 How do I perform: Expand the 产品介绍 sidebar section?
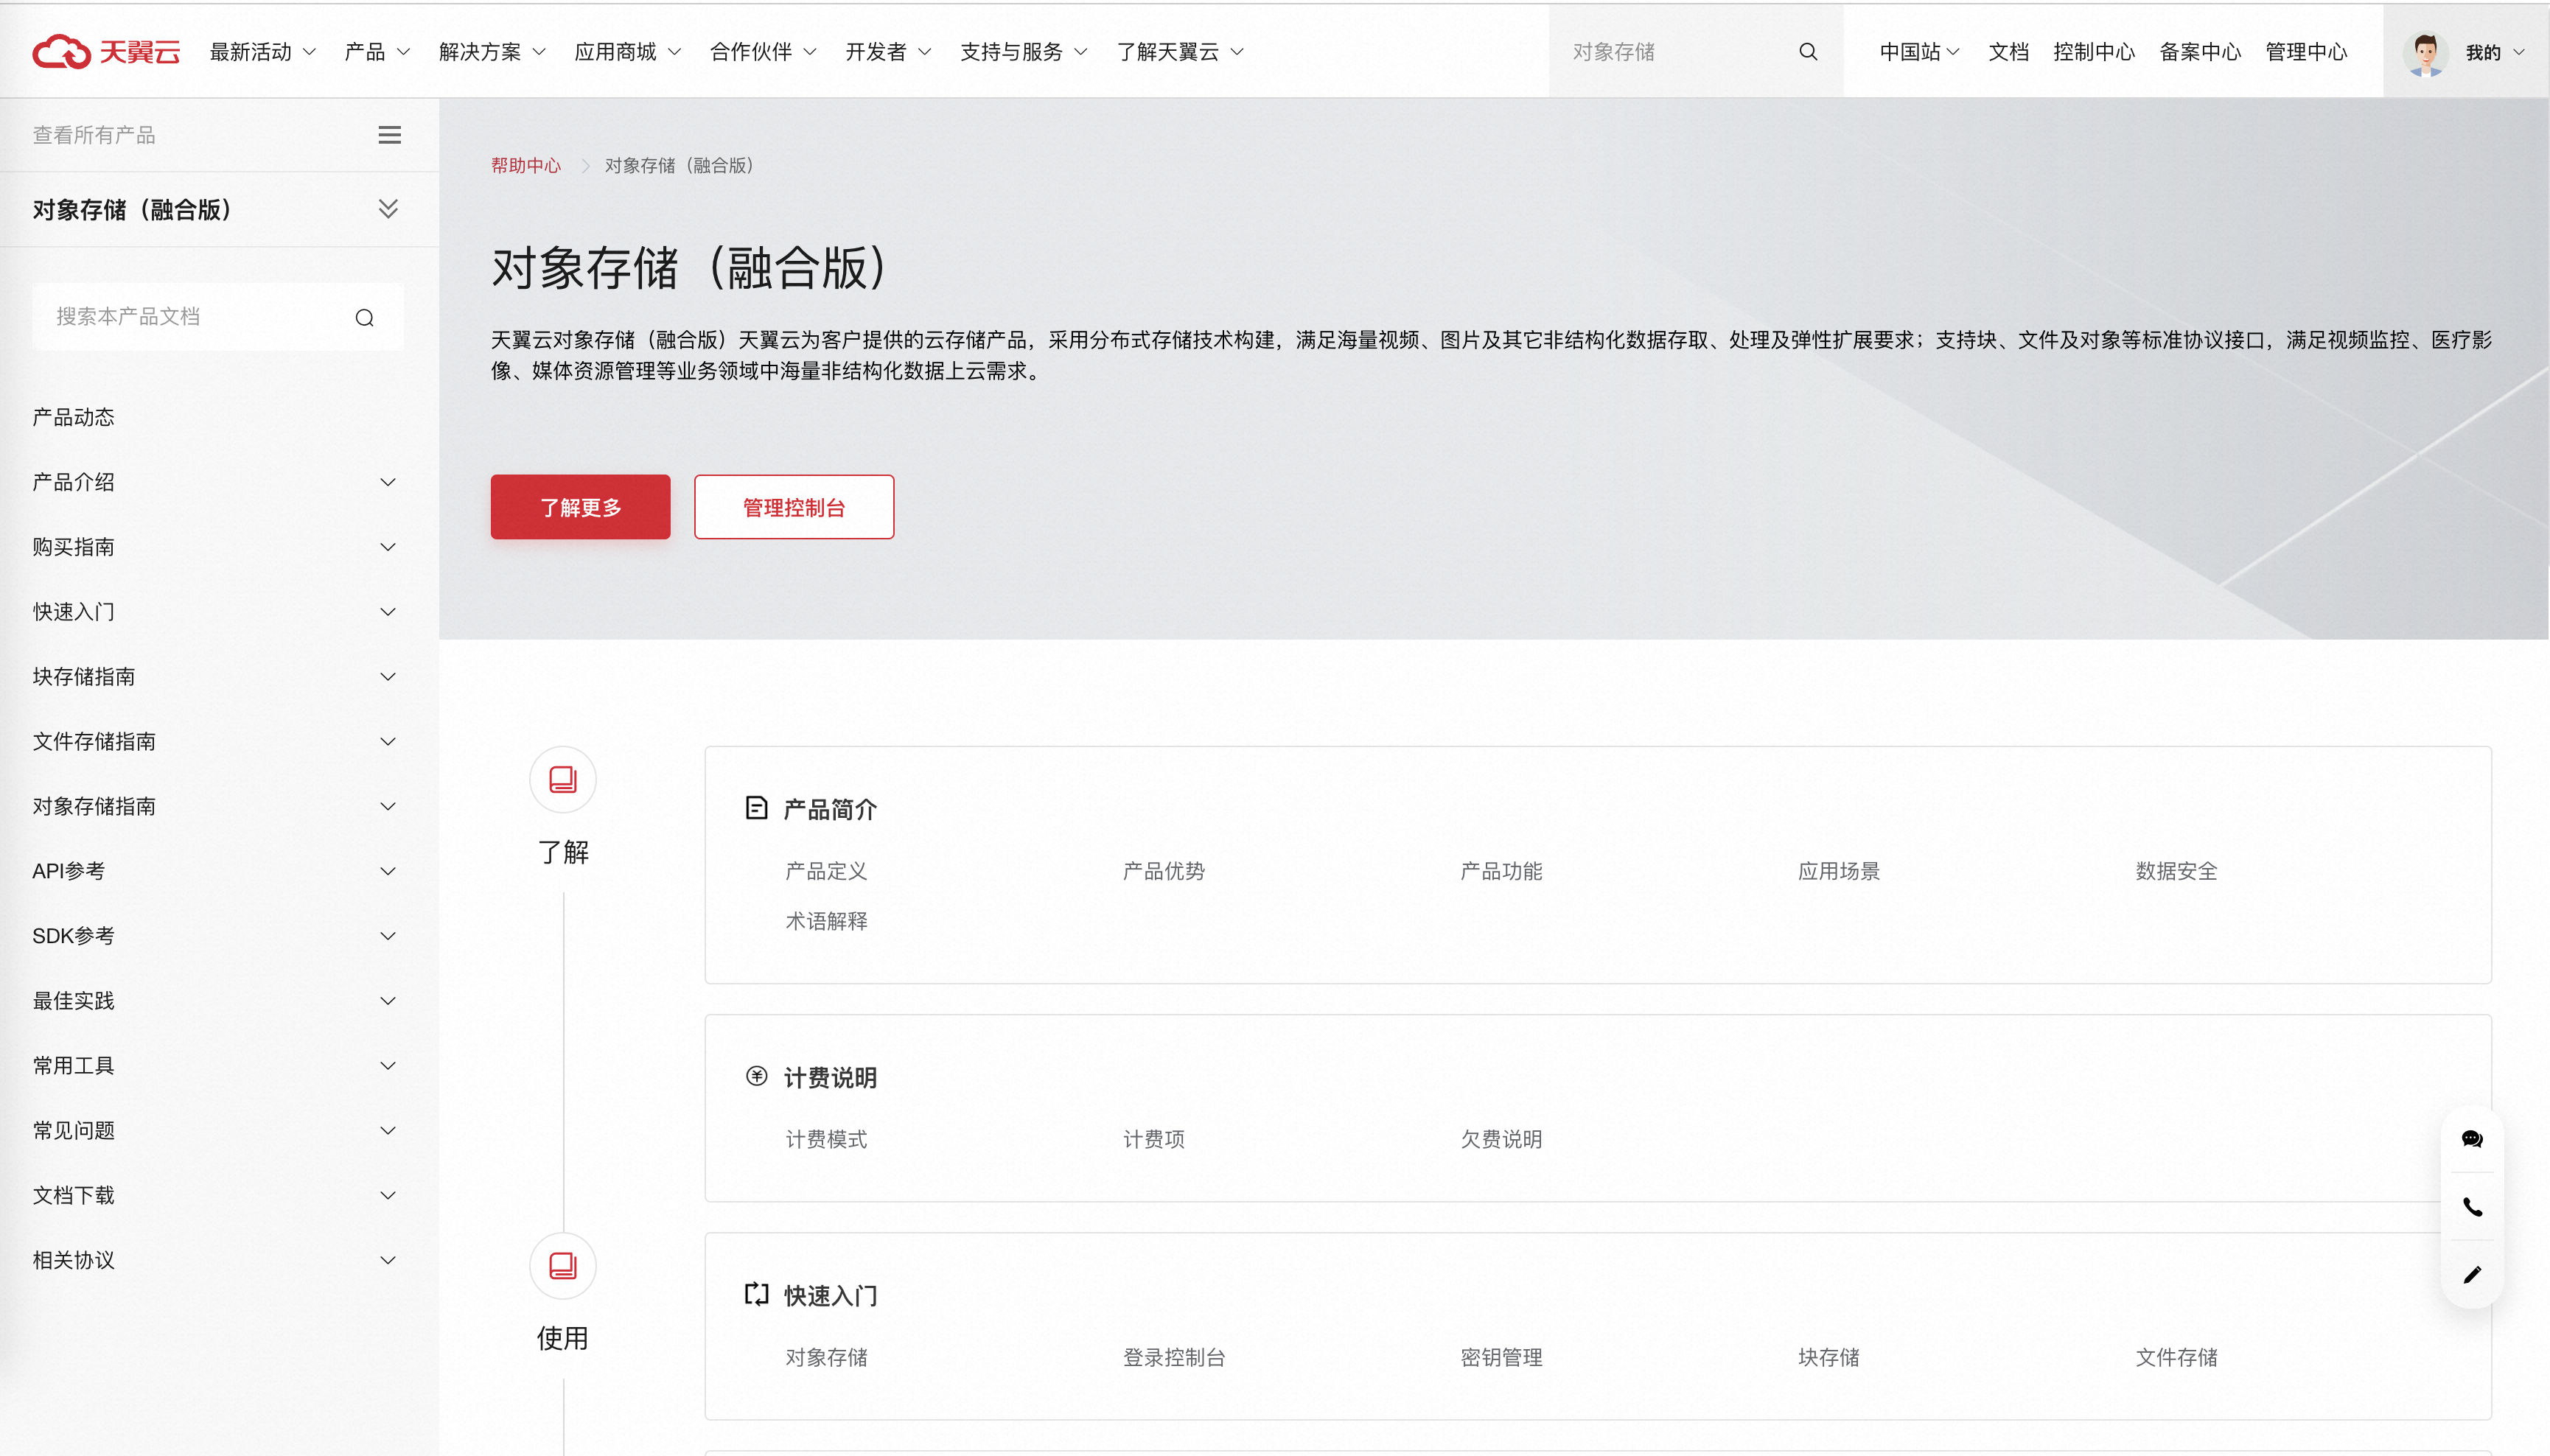point(388,482)
